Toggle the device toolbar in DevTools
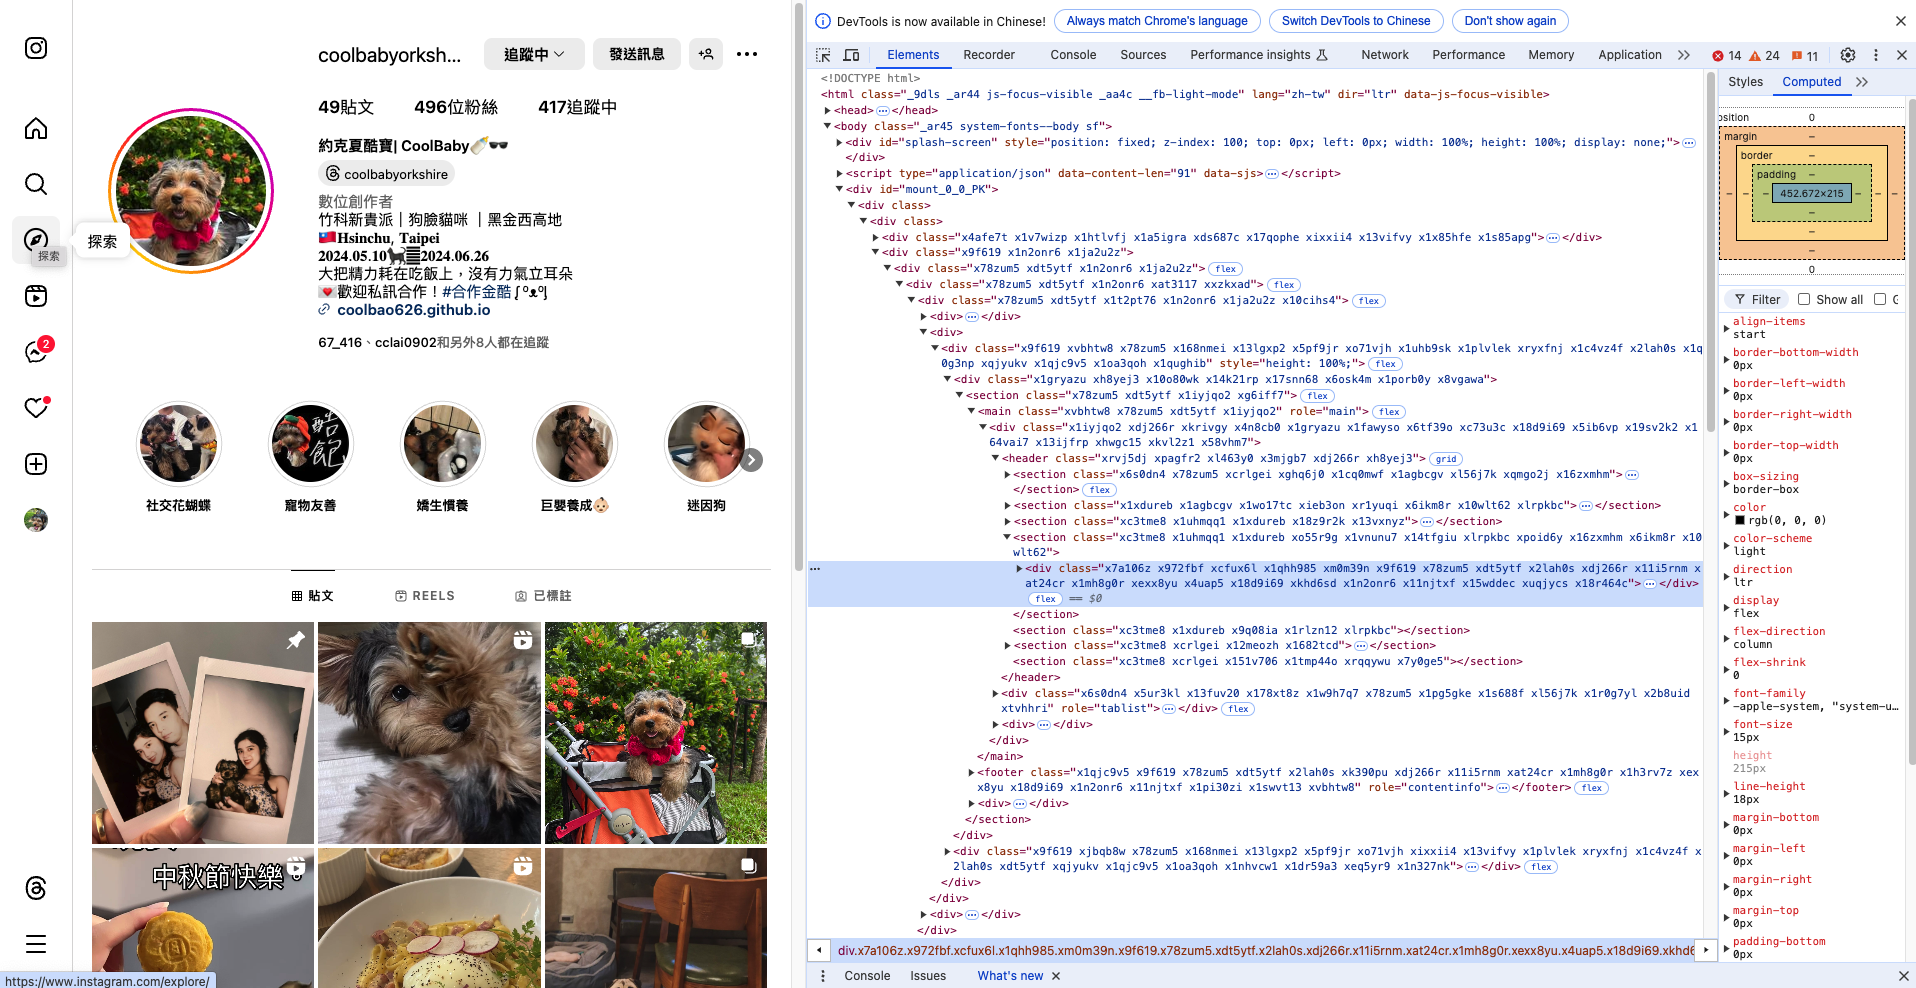 click(851, 55)
